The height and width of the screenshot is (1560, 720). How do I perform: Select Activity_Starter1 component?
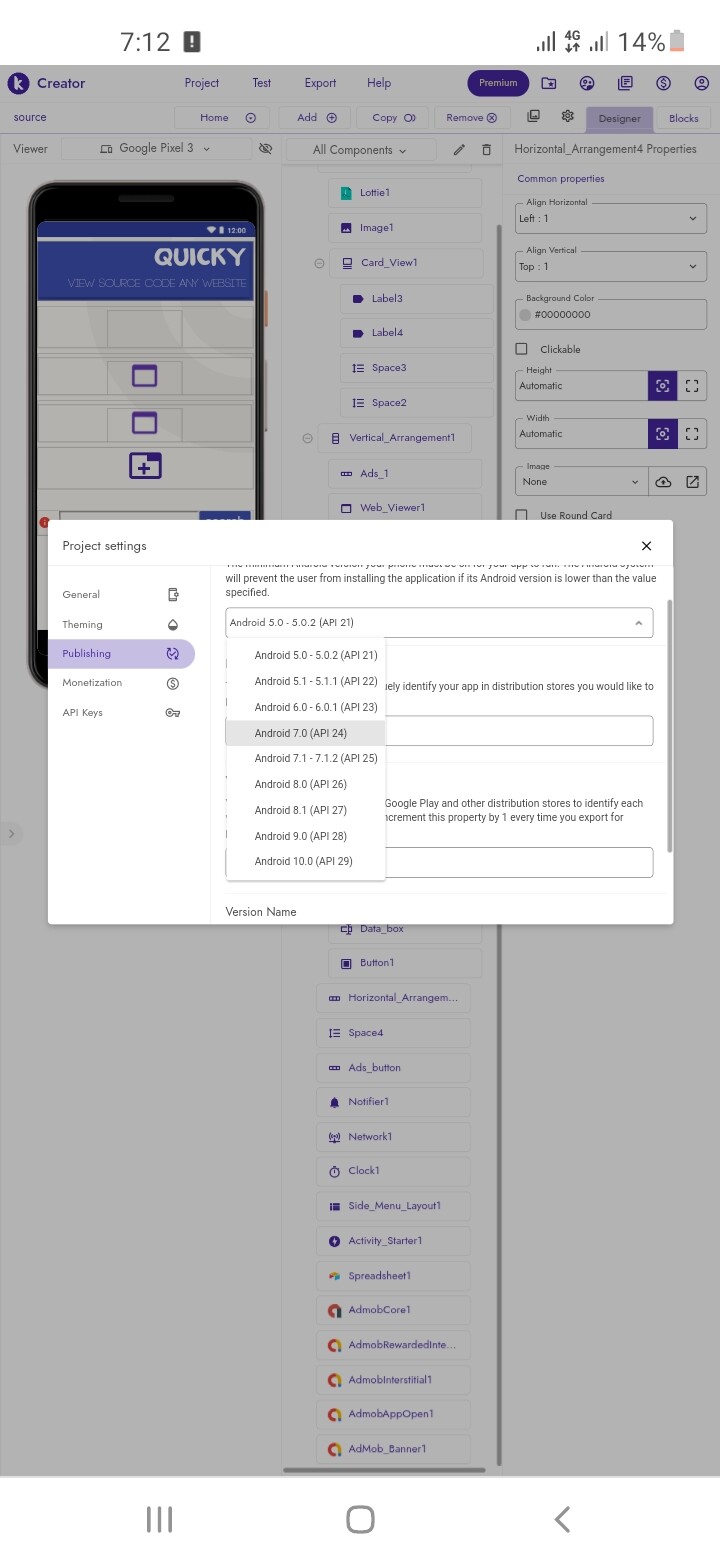[393, 1241]
